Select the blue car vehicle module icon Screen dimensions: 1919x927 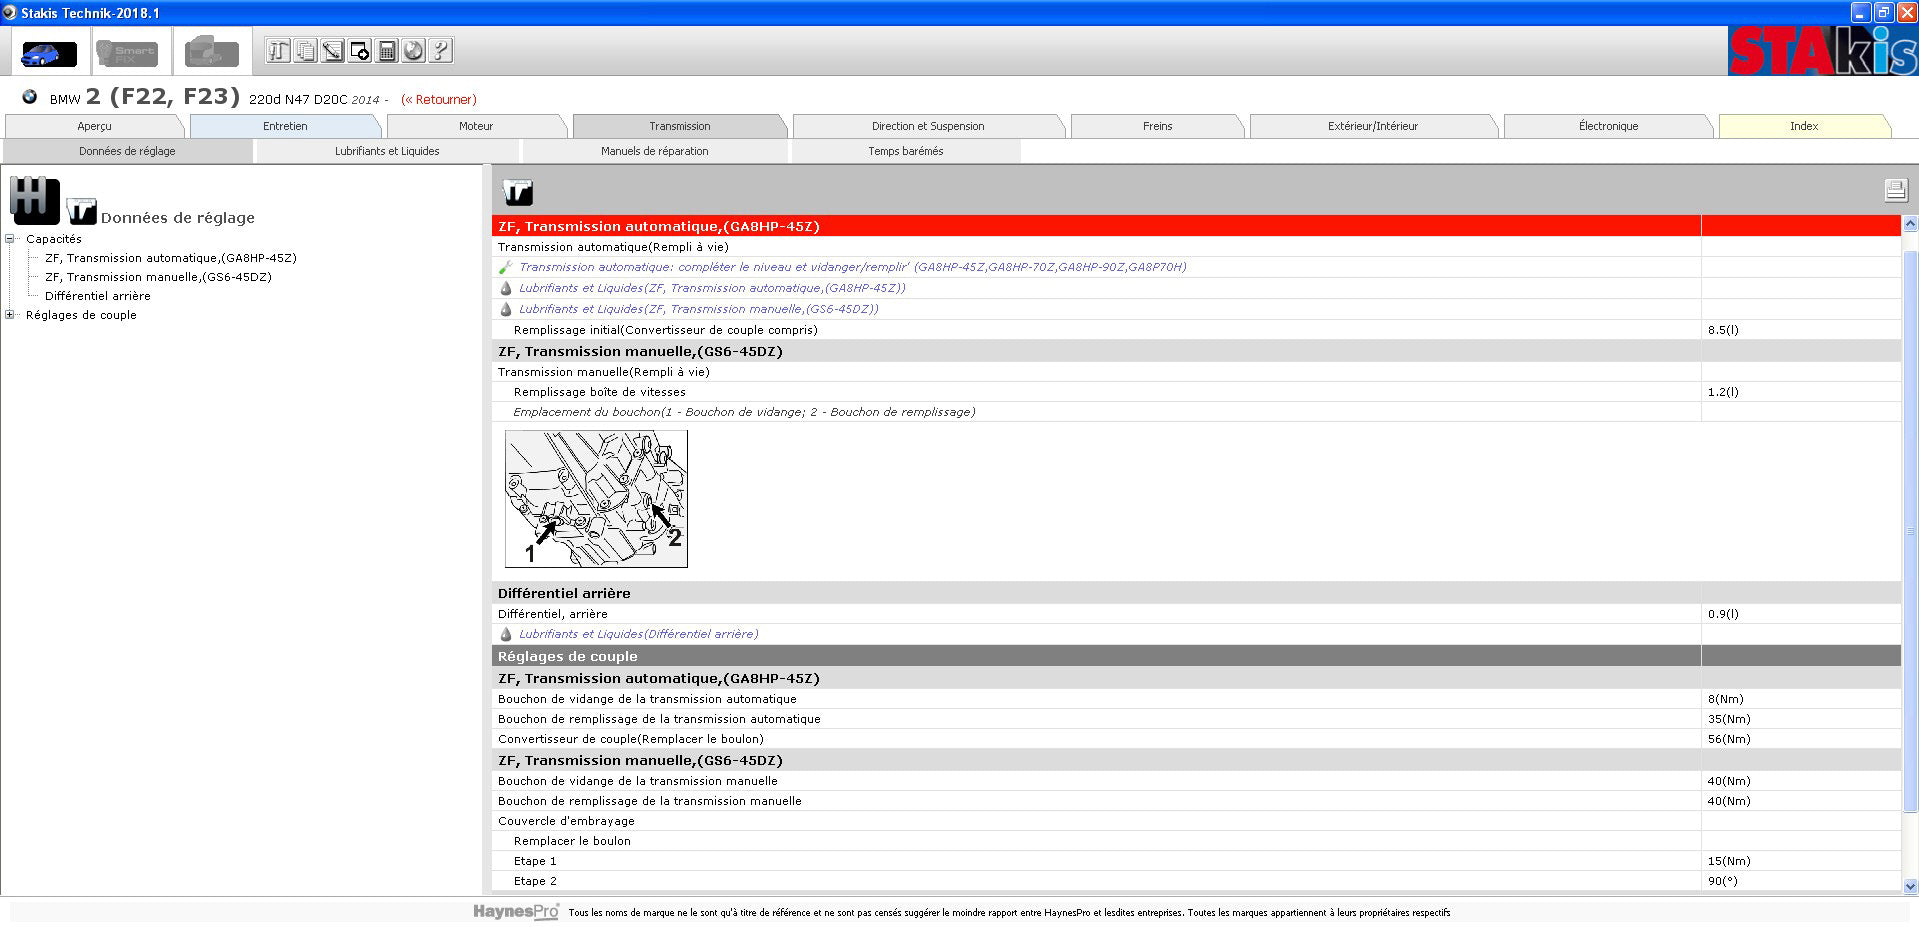[x=49, y=52]
